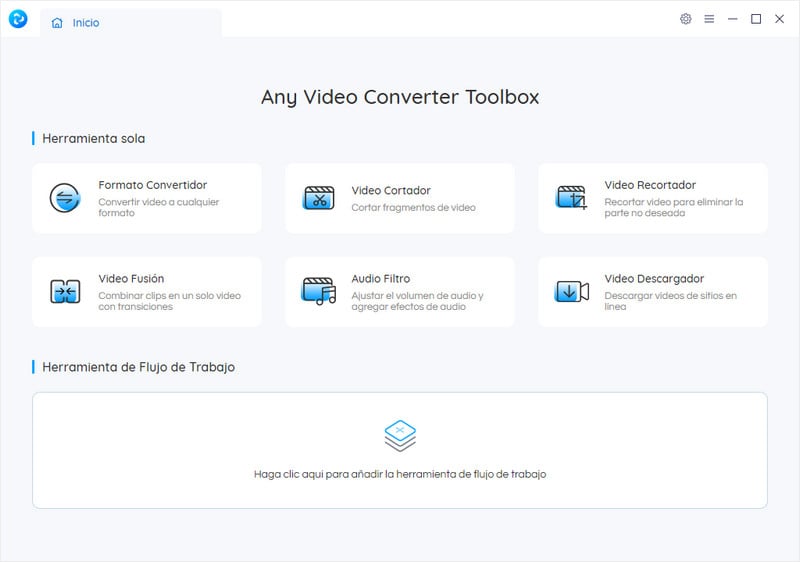Click the Video Recortador crop icon
The image size is (800, 562).
pos(571,198)
